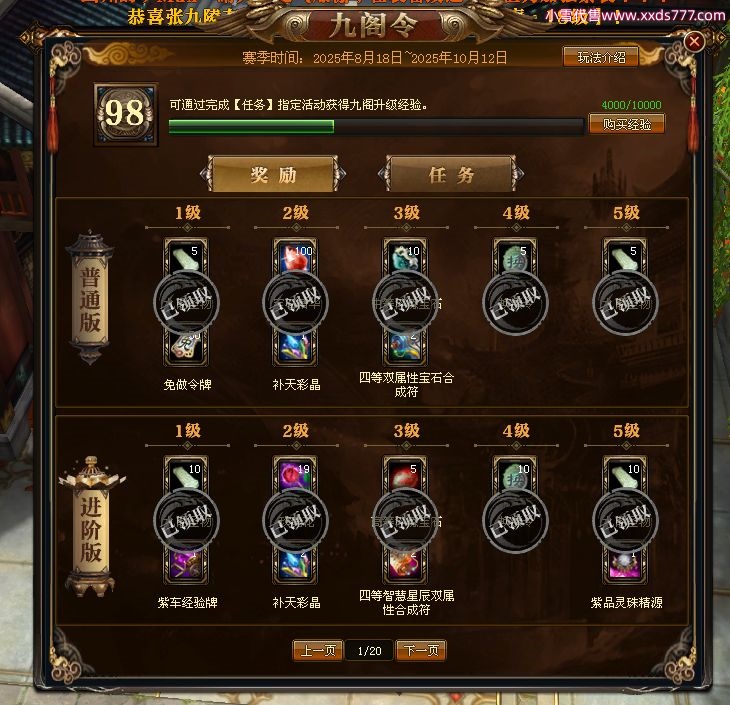This screenshot has width=730, height=705.
Task: Open the 奖励 tab
Action: (273, 175)
